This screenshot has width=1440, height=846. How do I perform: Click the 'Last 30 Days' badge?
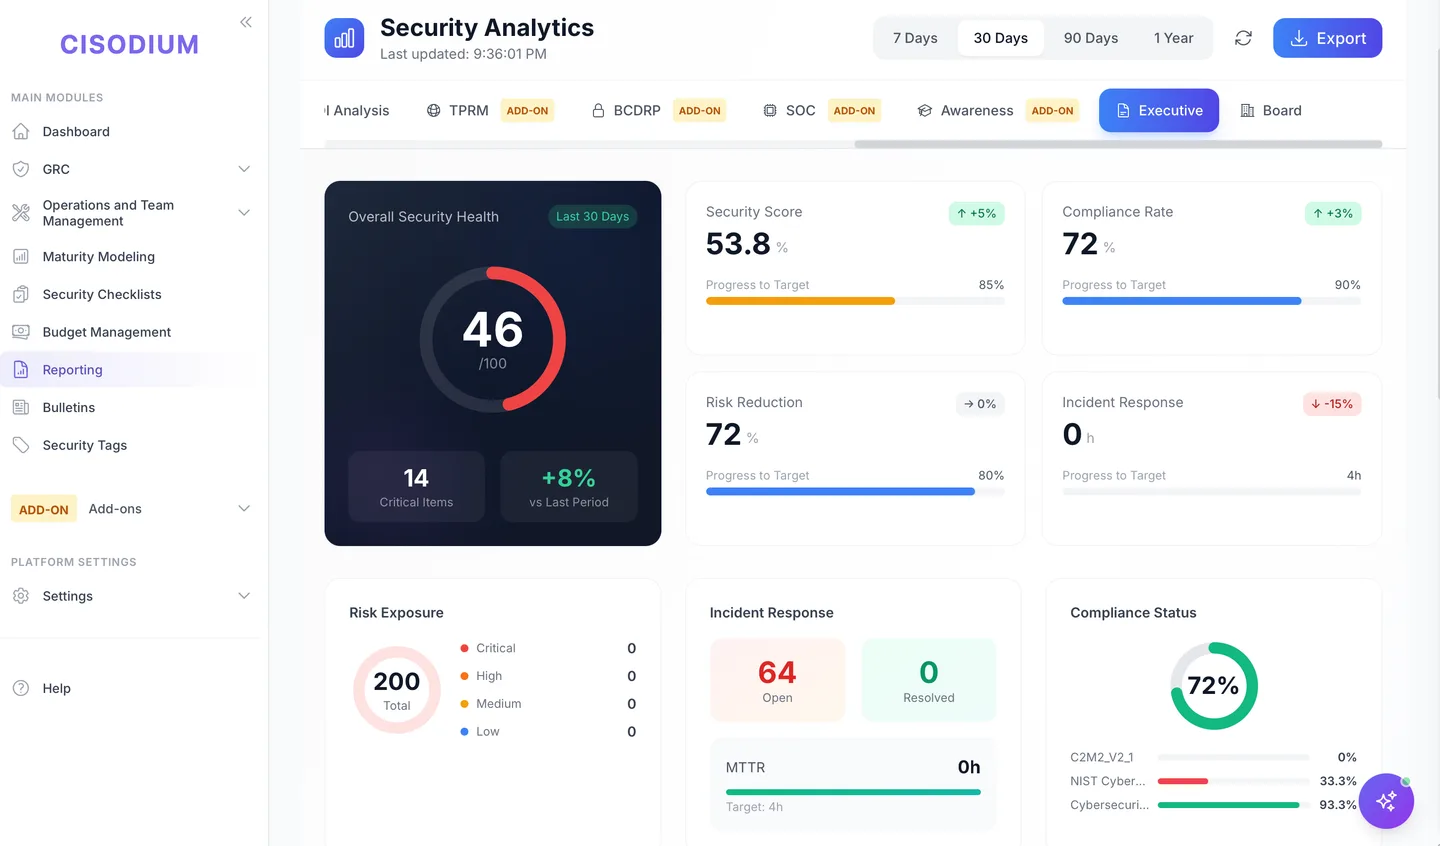592,217
